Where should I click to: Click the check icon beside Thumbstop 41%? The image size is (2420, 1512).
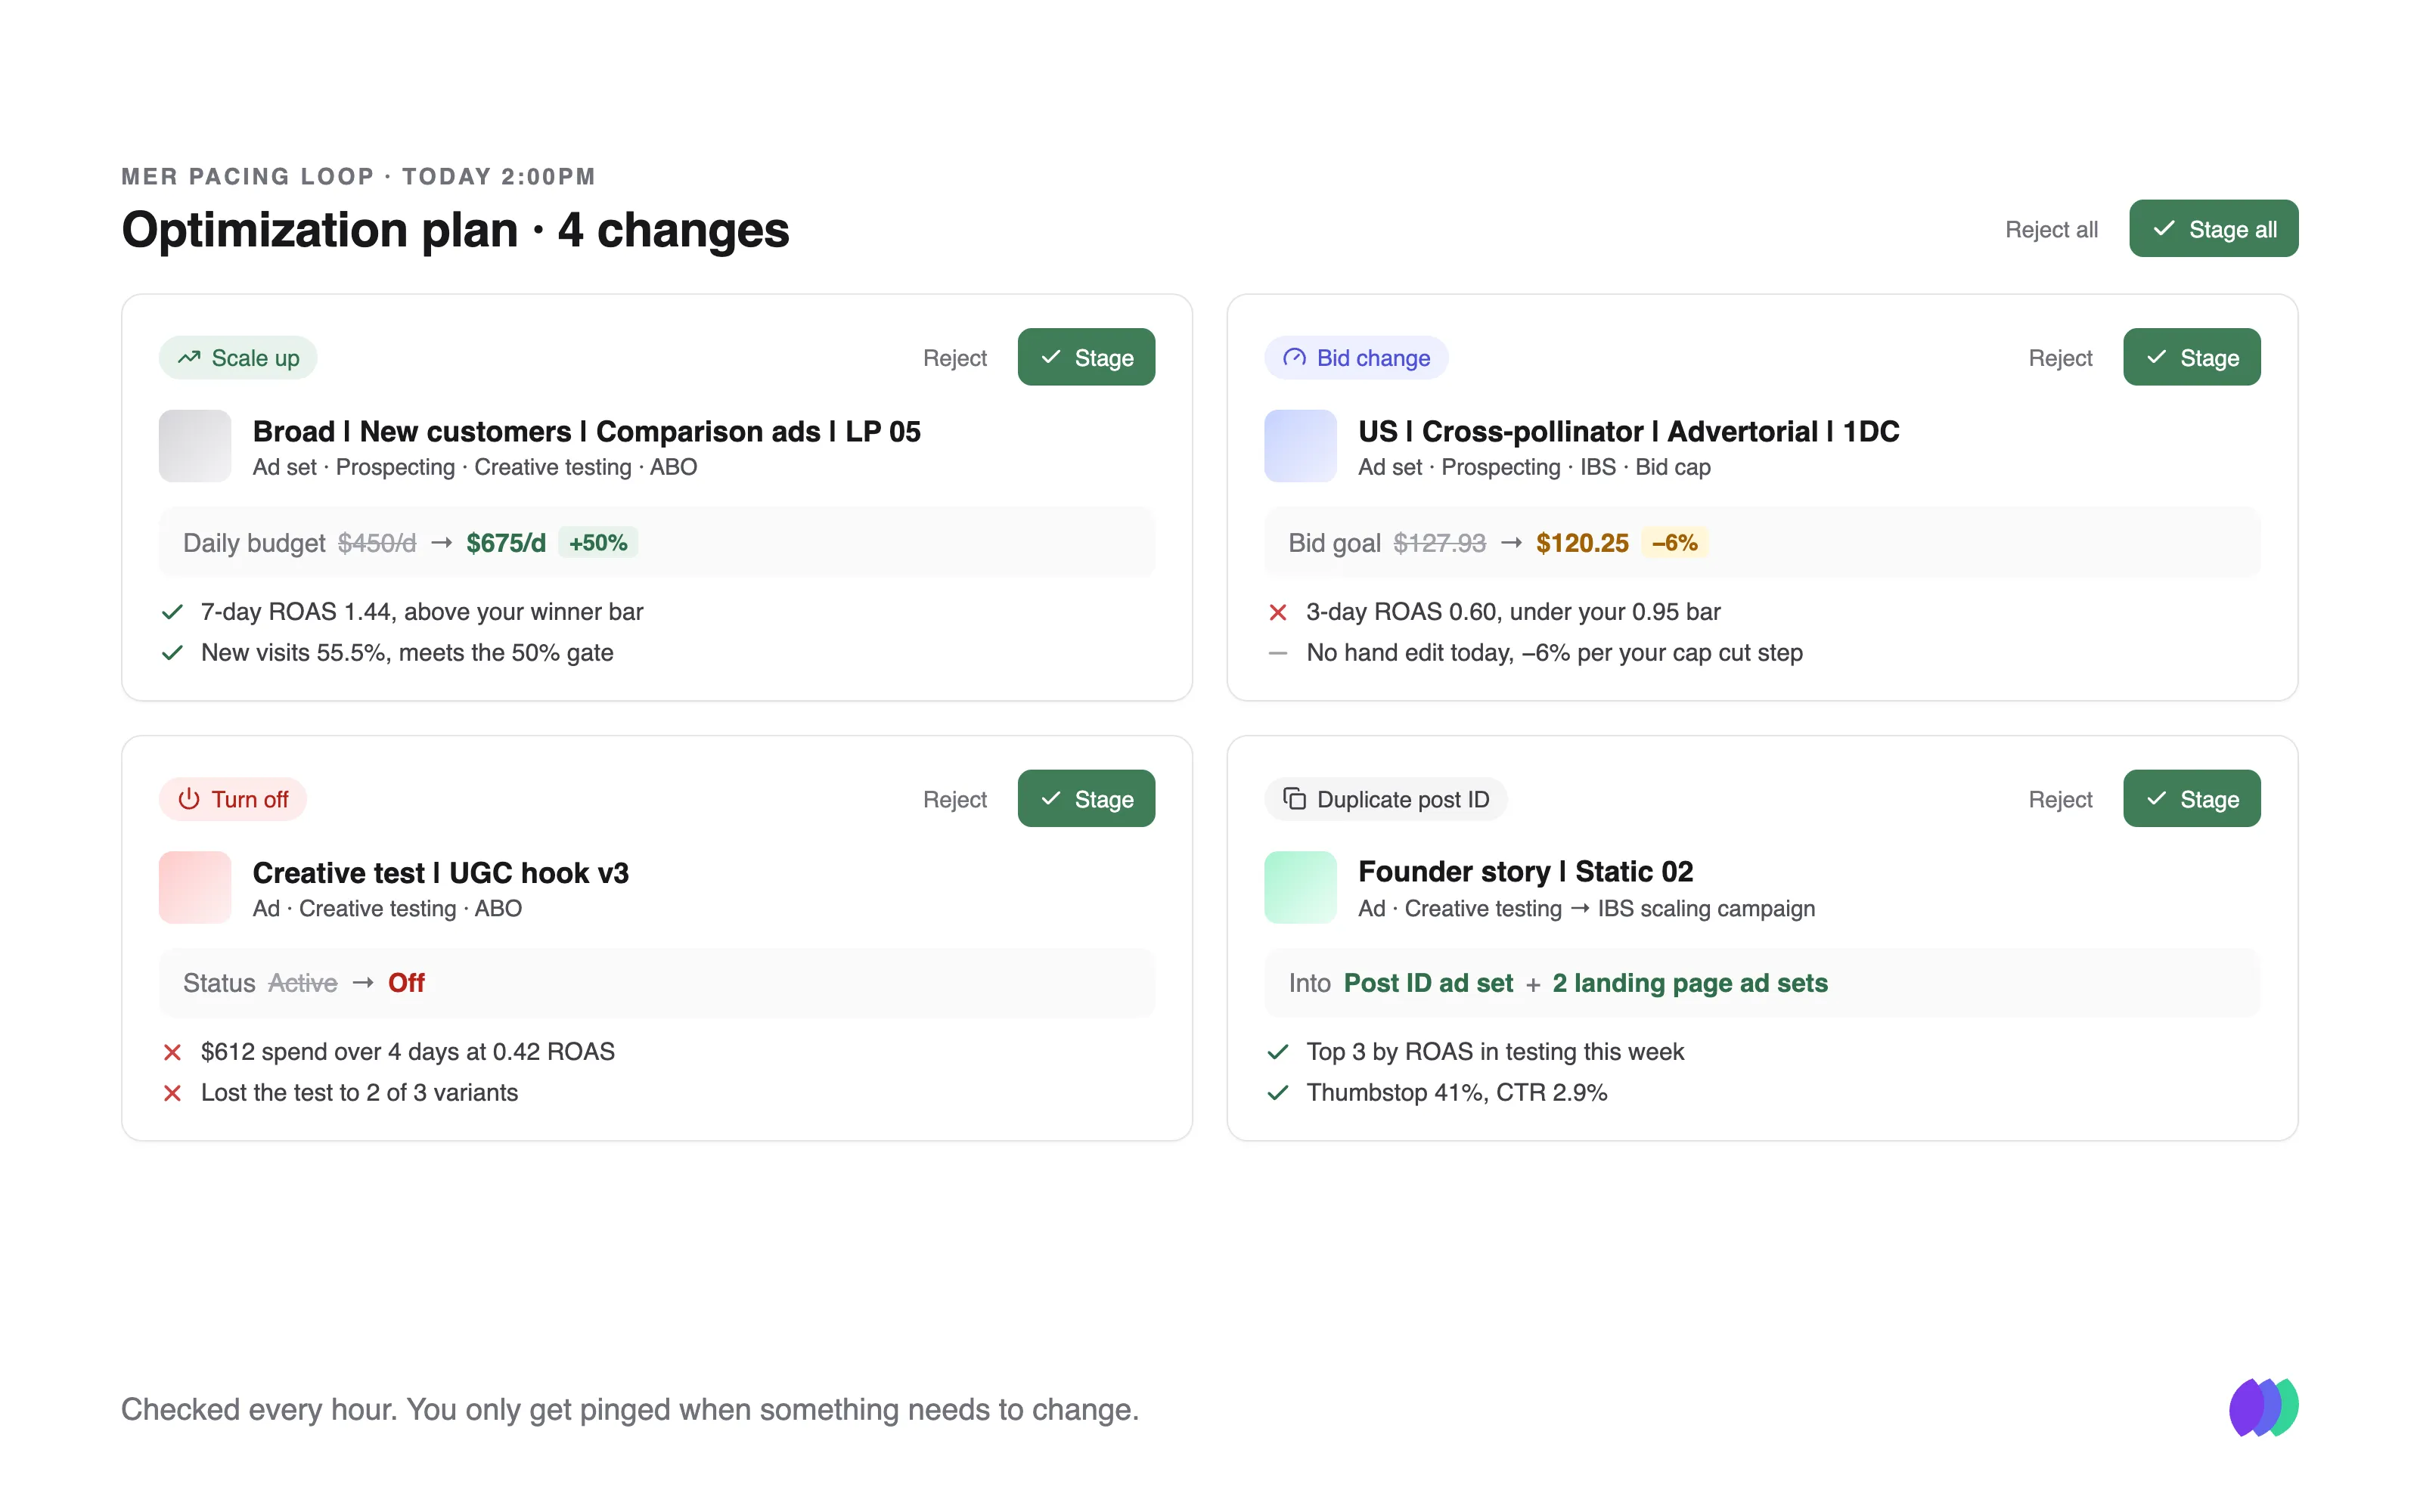point(1277,1093)
